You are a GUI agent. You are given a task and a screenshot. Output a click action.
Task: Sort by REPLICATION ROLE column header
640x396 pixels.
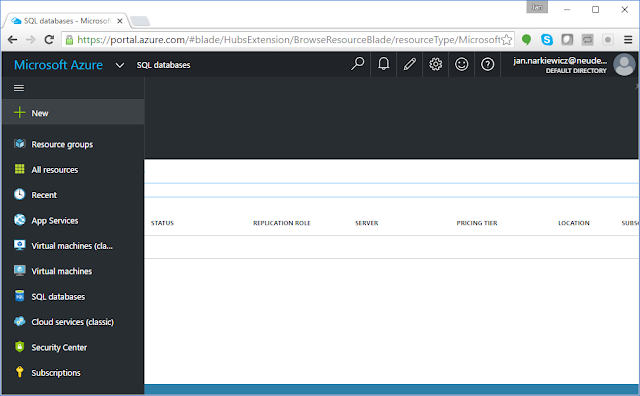tap(282, 223)
